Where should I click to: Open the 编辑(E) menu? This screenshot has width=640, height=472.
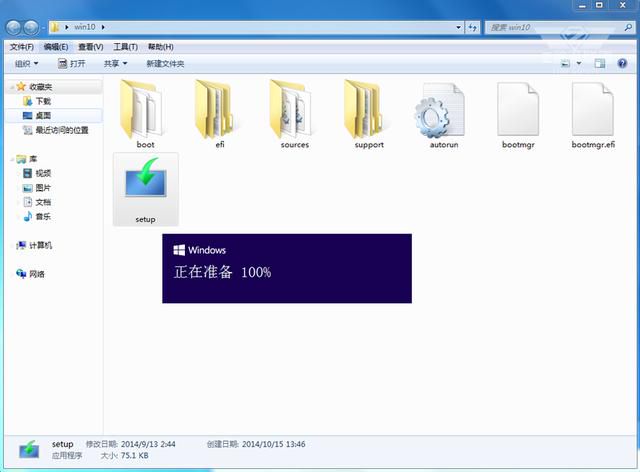[x=56, y=47]
